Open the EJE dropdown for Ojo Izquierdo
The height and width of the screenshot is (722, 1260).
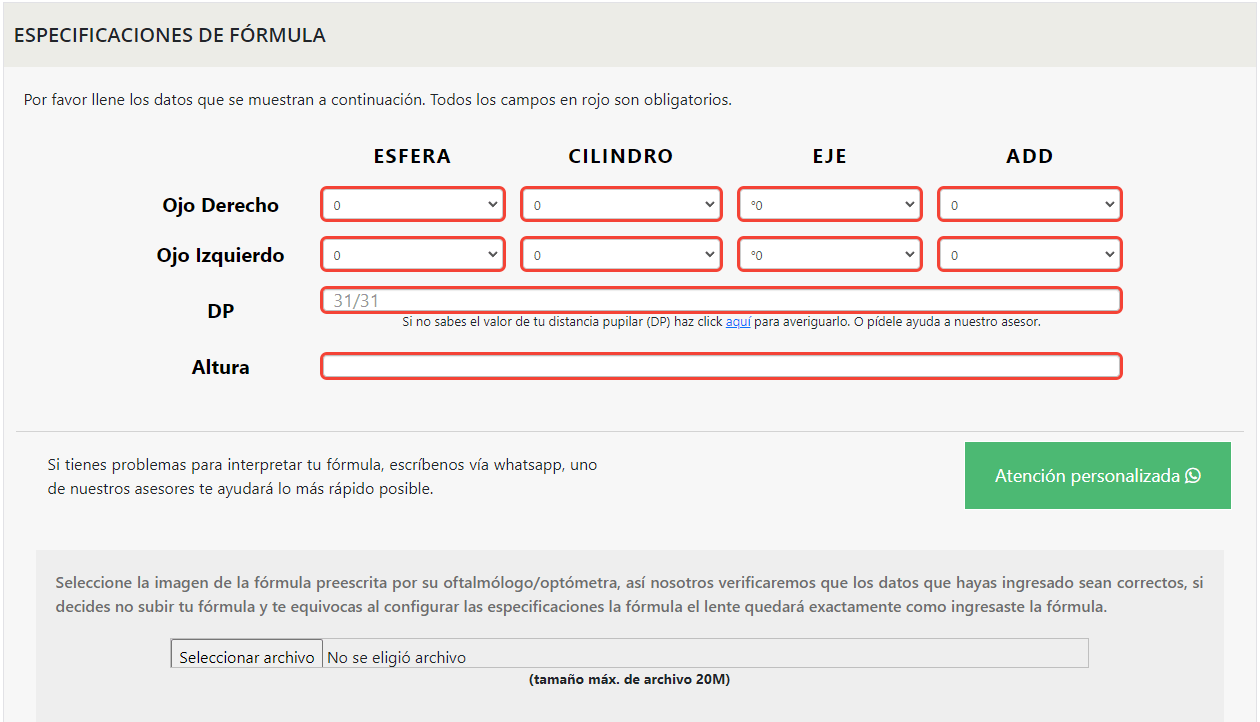pyautogui.click(x=830, y=254)
